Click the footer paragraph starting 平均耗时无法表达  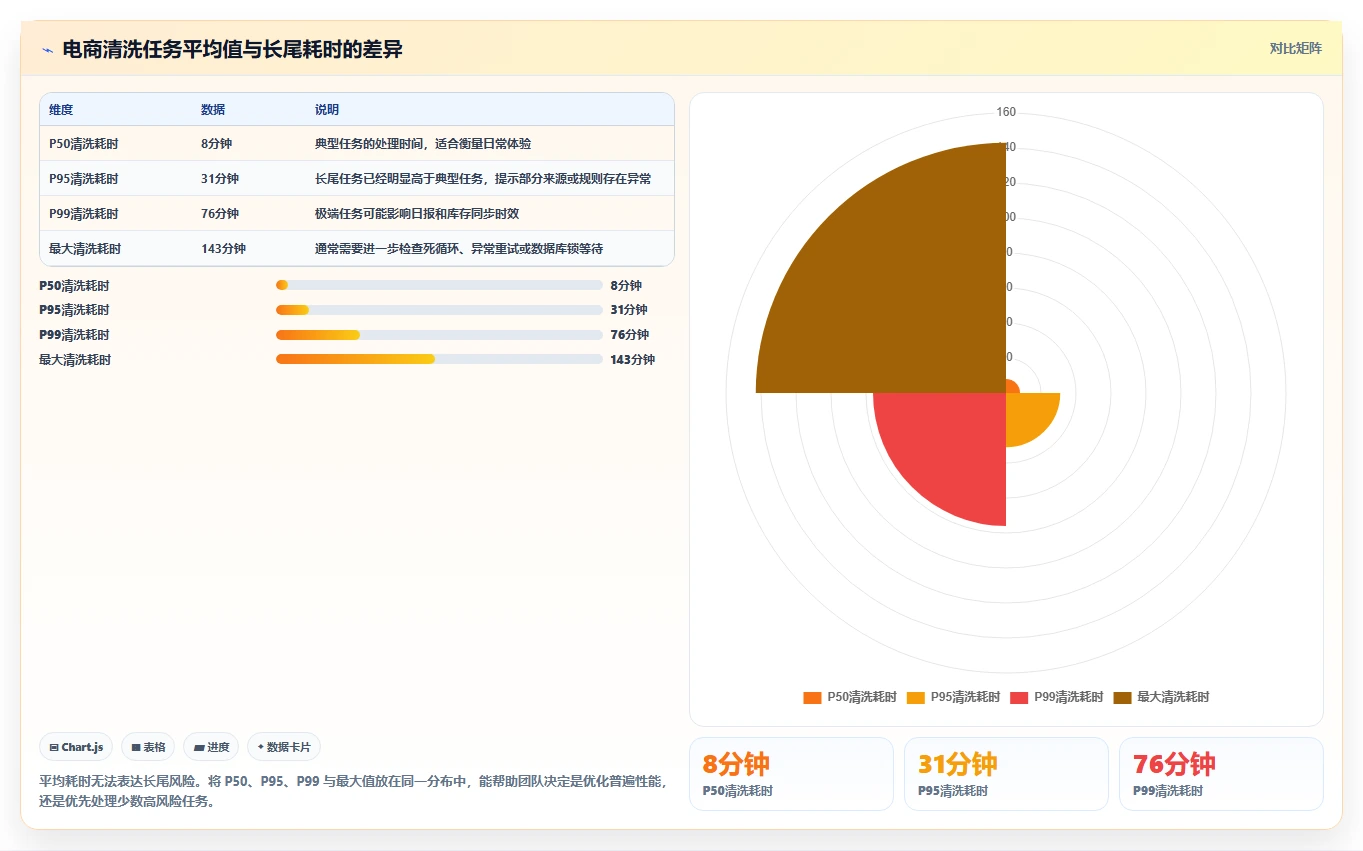(x=352, y=791)
